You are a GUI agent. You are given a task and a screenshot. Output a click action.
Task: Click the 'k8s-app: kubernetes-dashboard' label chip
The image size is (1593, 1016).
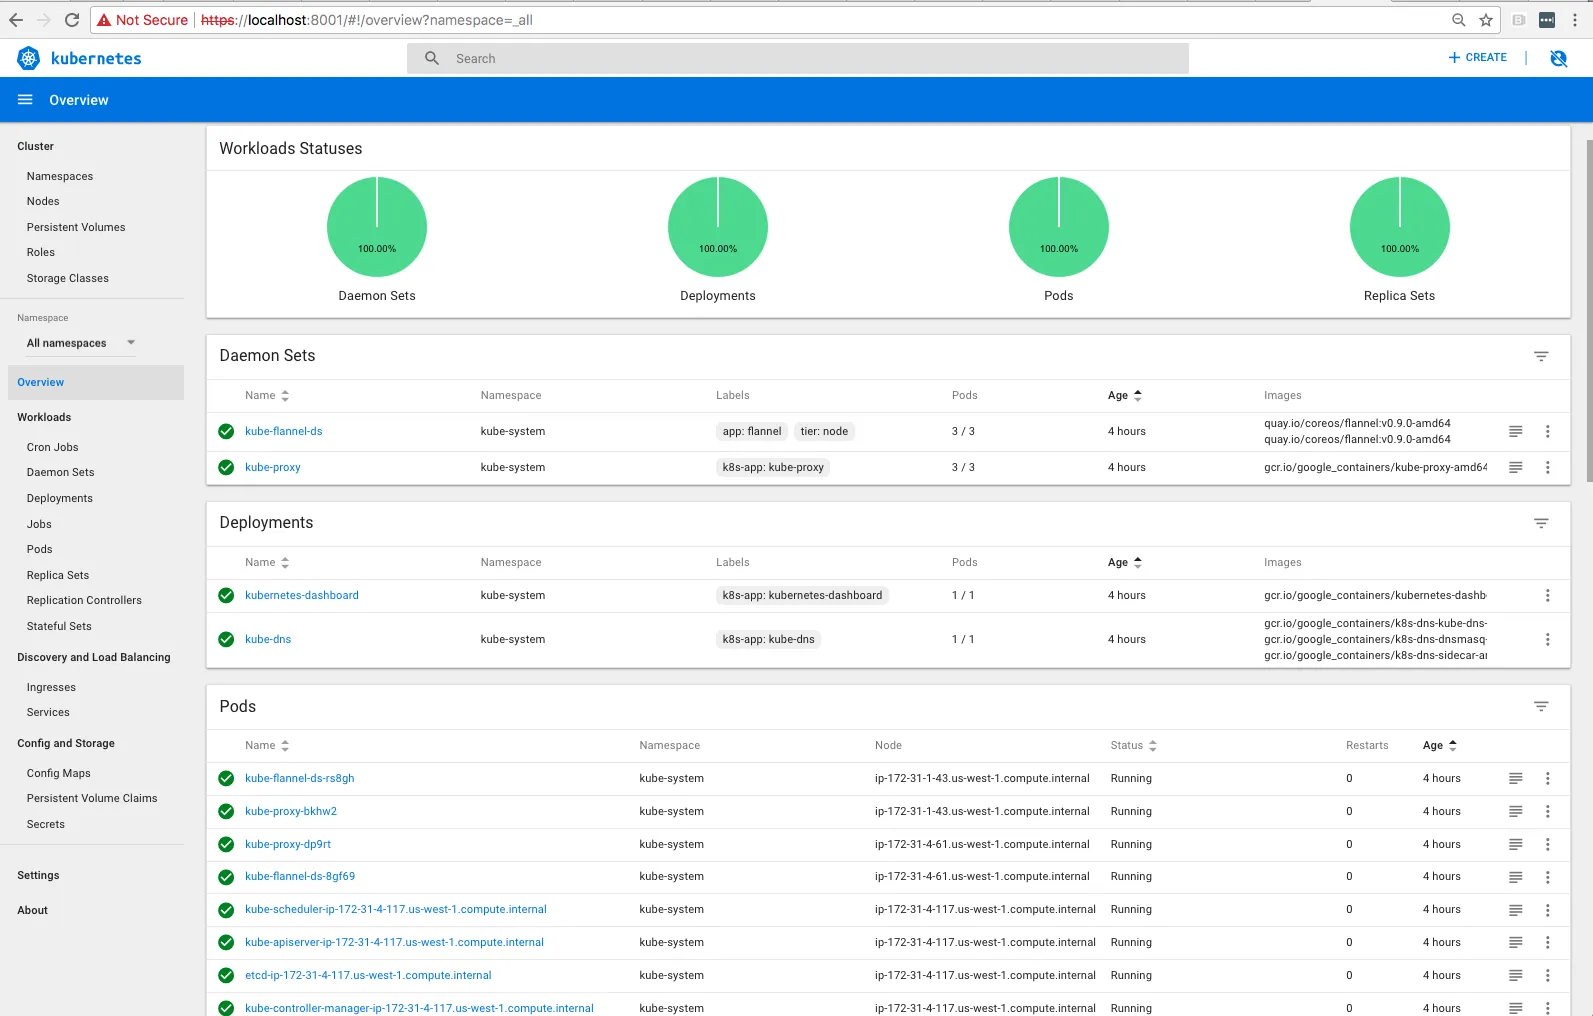click(x=802, y=595)
